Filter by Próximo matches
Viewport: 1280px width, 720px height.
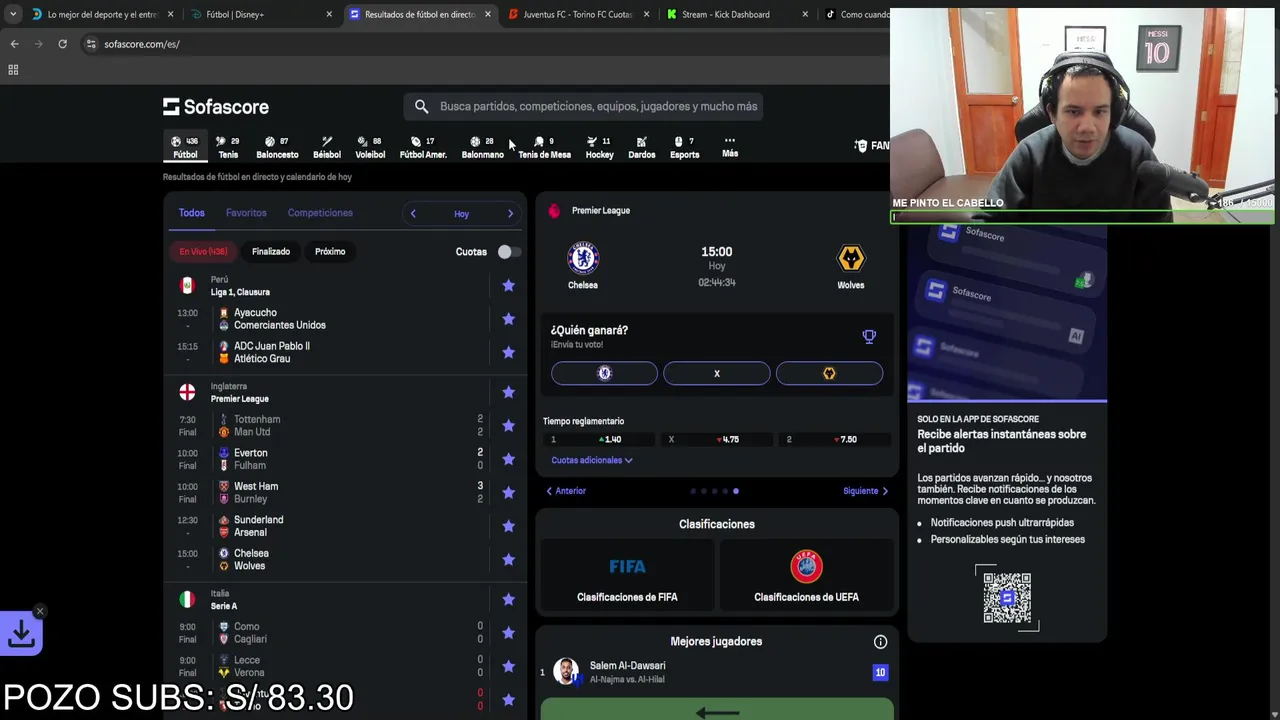tap(330, 252)
